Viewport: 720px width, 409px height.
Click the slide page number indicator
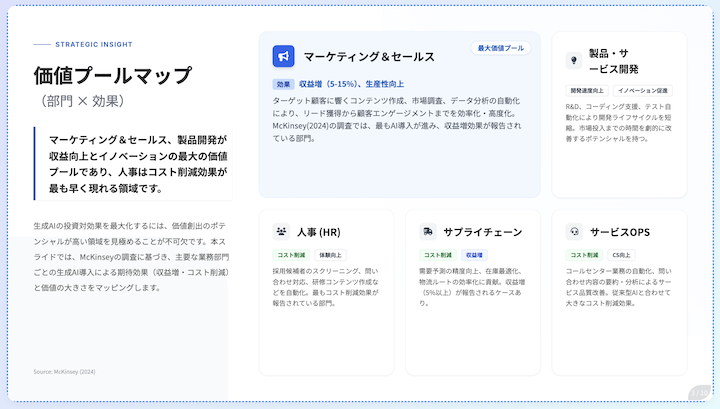[x=699, y=393]
